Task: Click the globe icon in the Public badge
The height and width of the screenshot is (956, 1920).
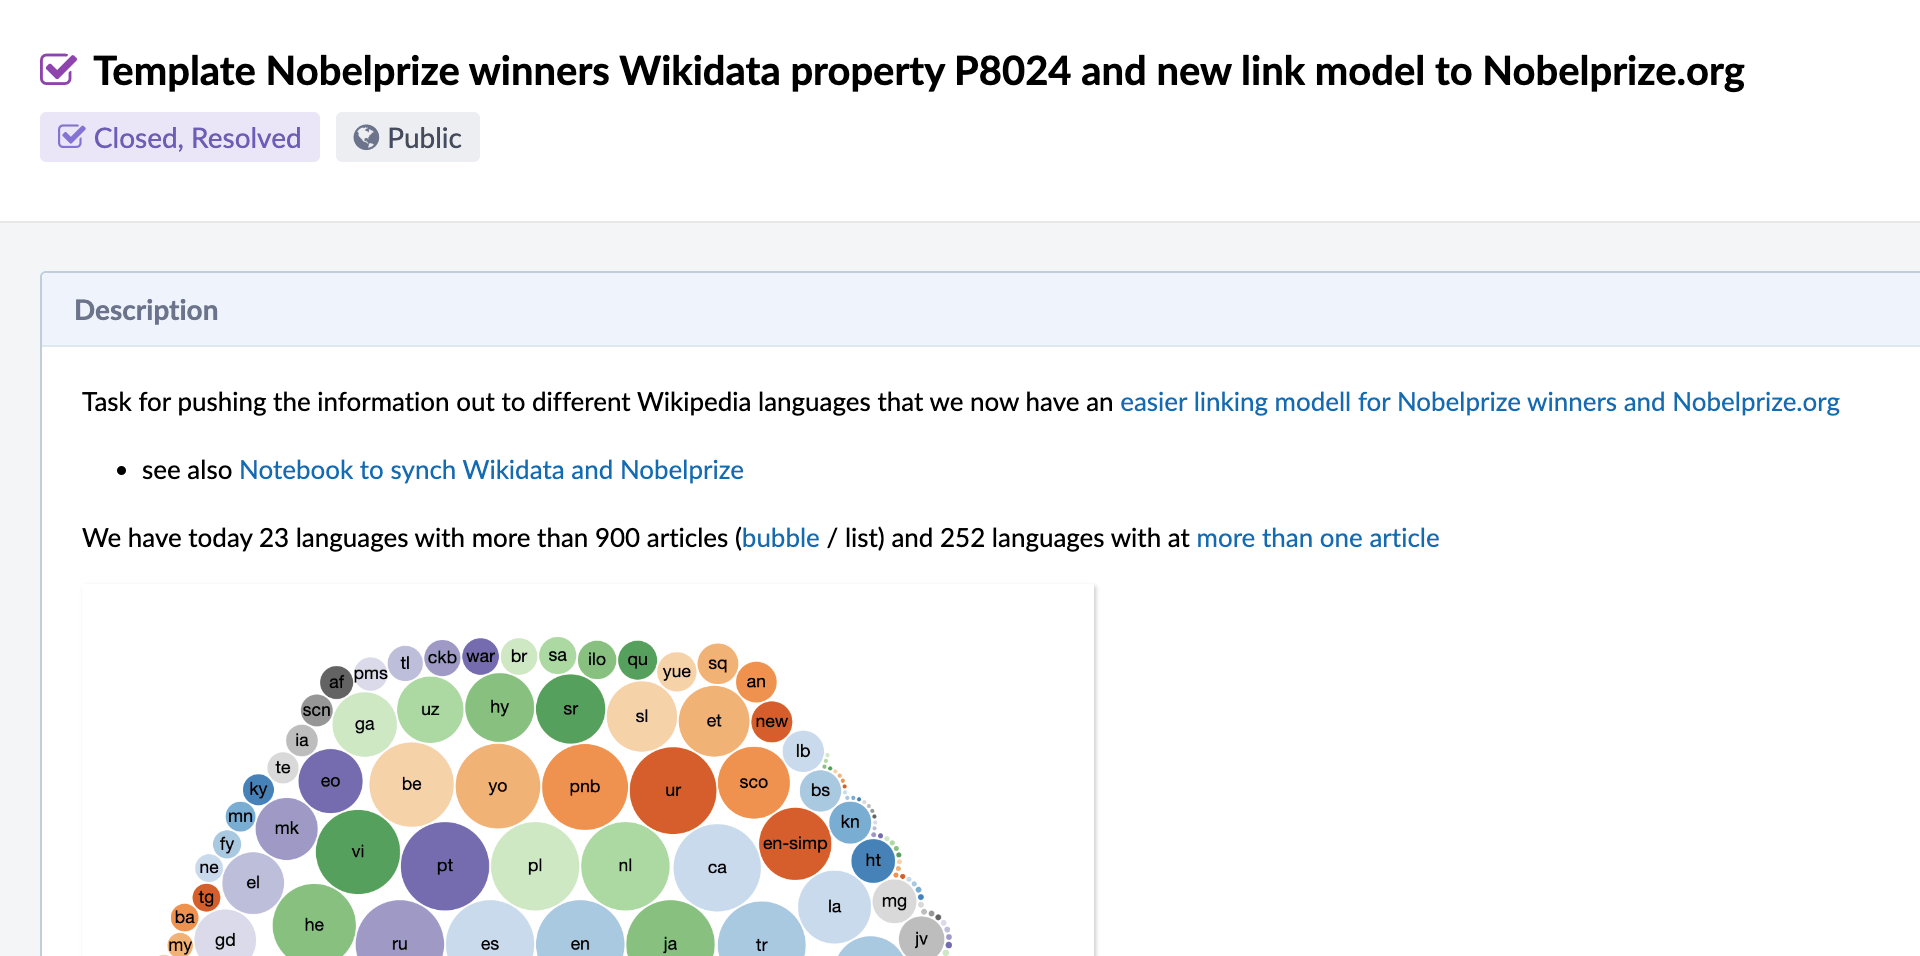Action: click(x=366, y=137)
